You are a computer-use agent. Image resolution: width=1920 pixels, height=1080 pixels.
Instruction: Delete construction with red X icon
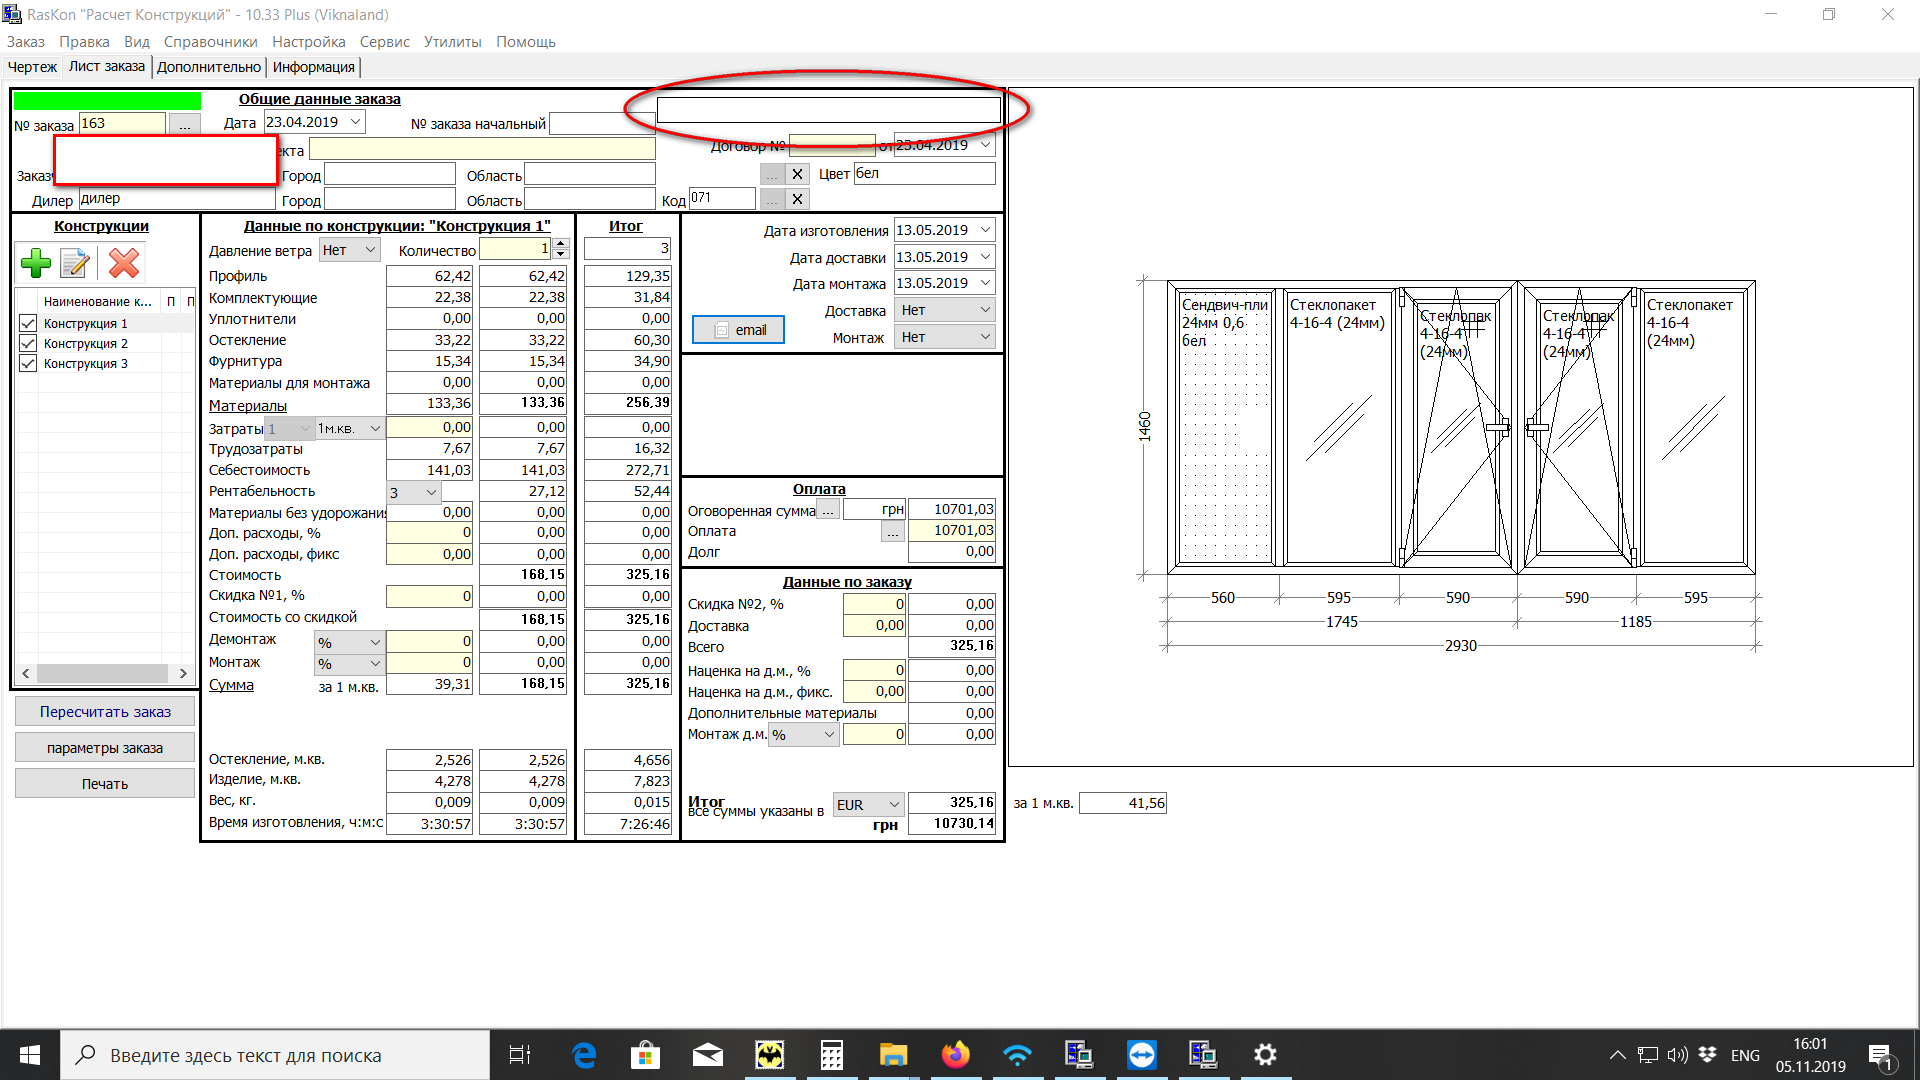[124, 264]
